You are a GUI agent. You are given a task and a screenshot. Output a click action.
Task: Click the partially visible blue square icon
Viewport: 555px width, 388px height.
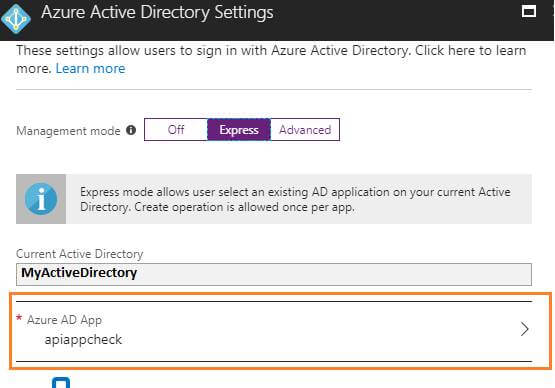pyautogui.click(x=61, y=383)
